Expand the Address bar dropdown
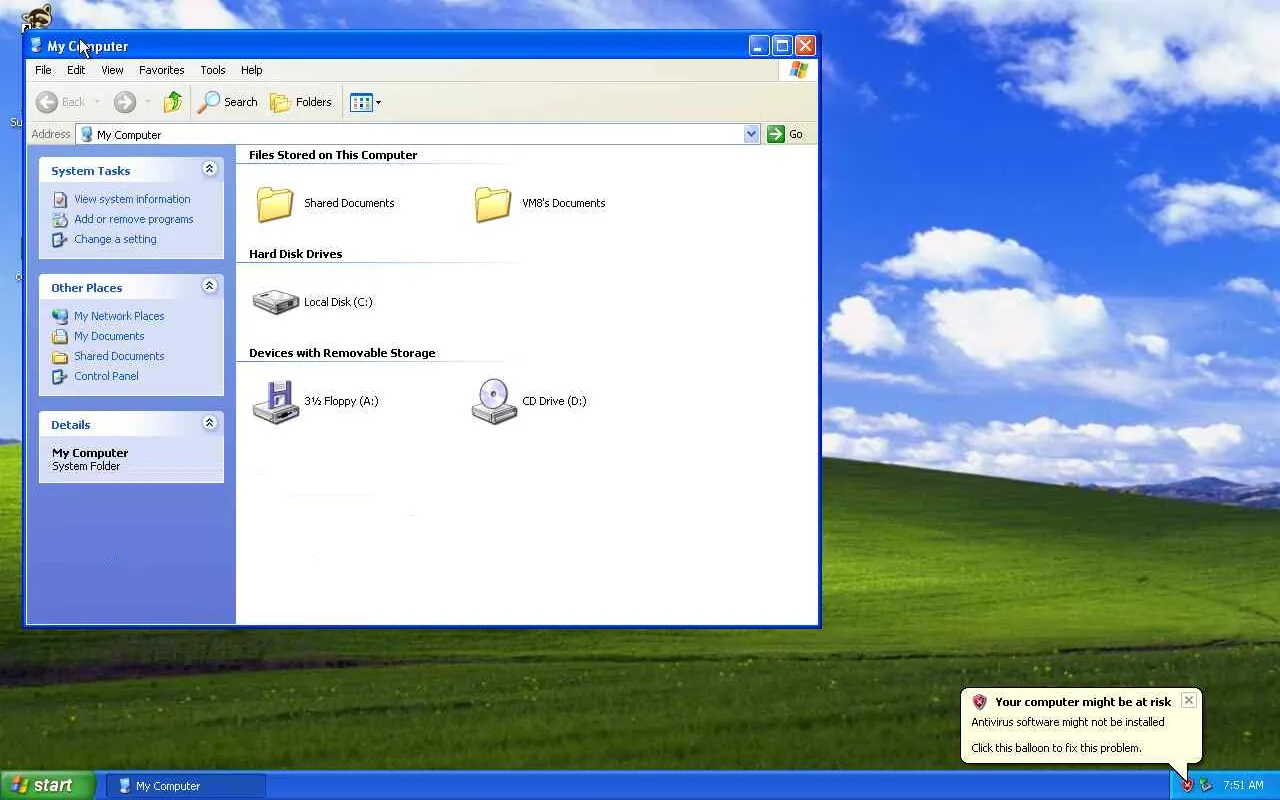This screenshot has height=800, width=1280. 752,134
